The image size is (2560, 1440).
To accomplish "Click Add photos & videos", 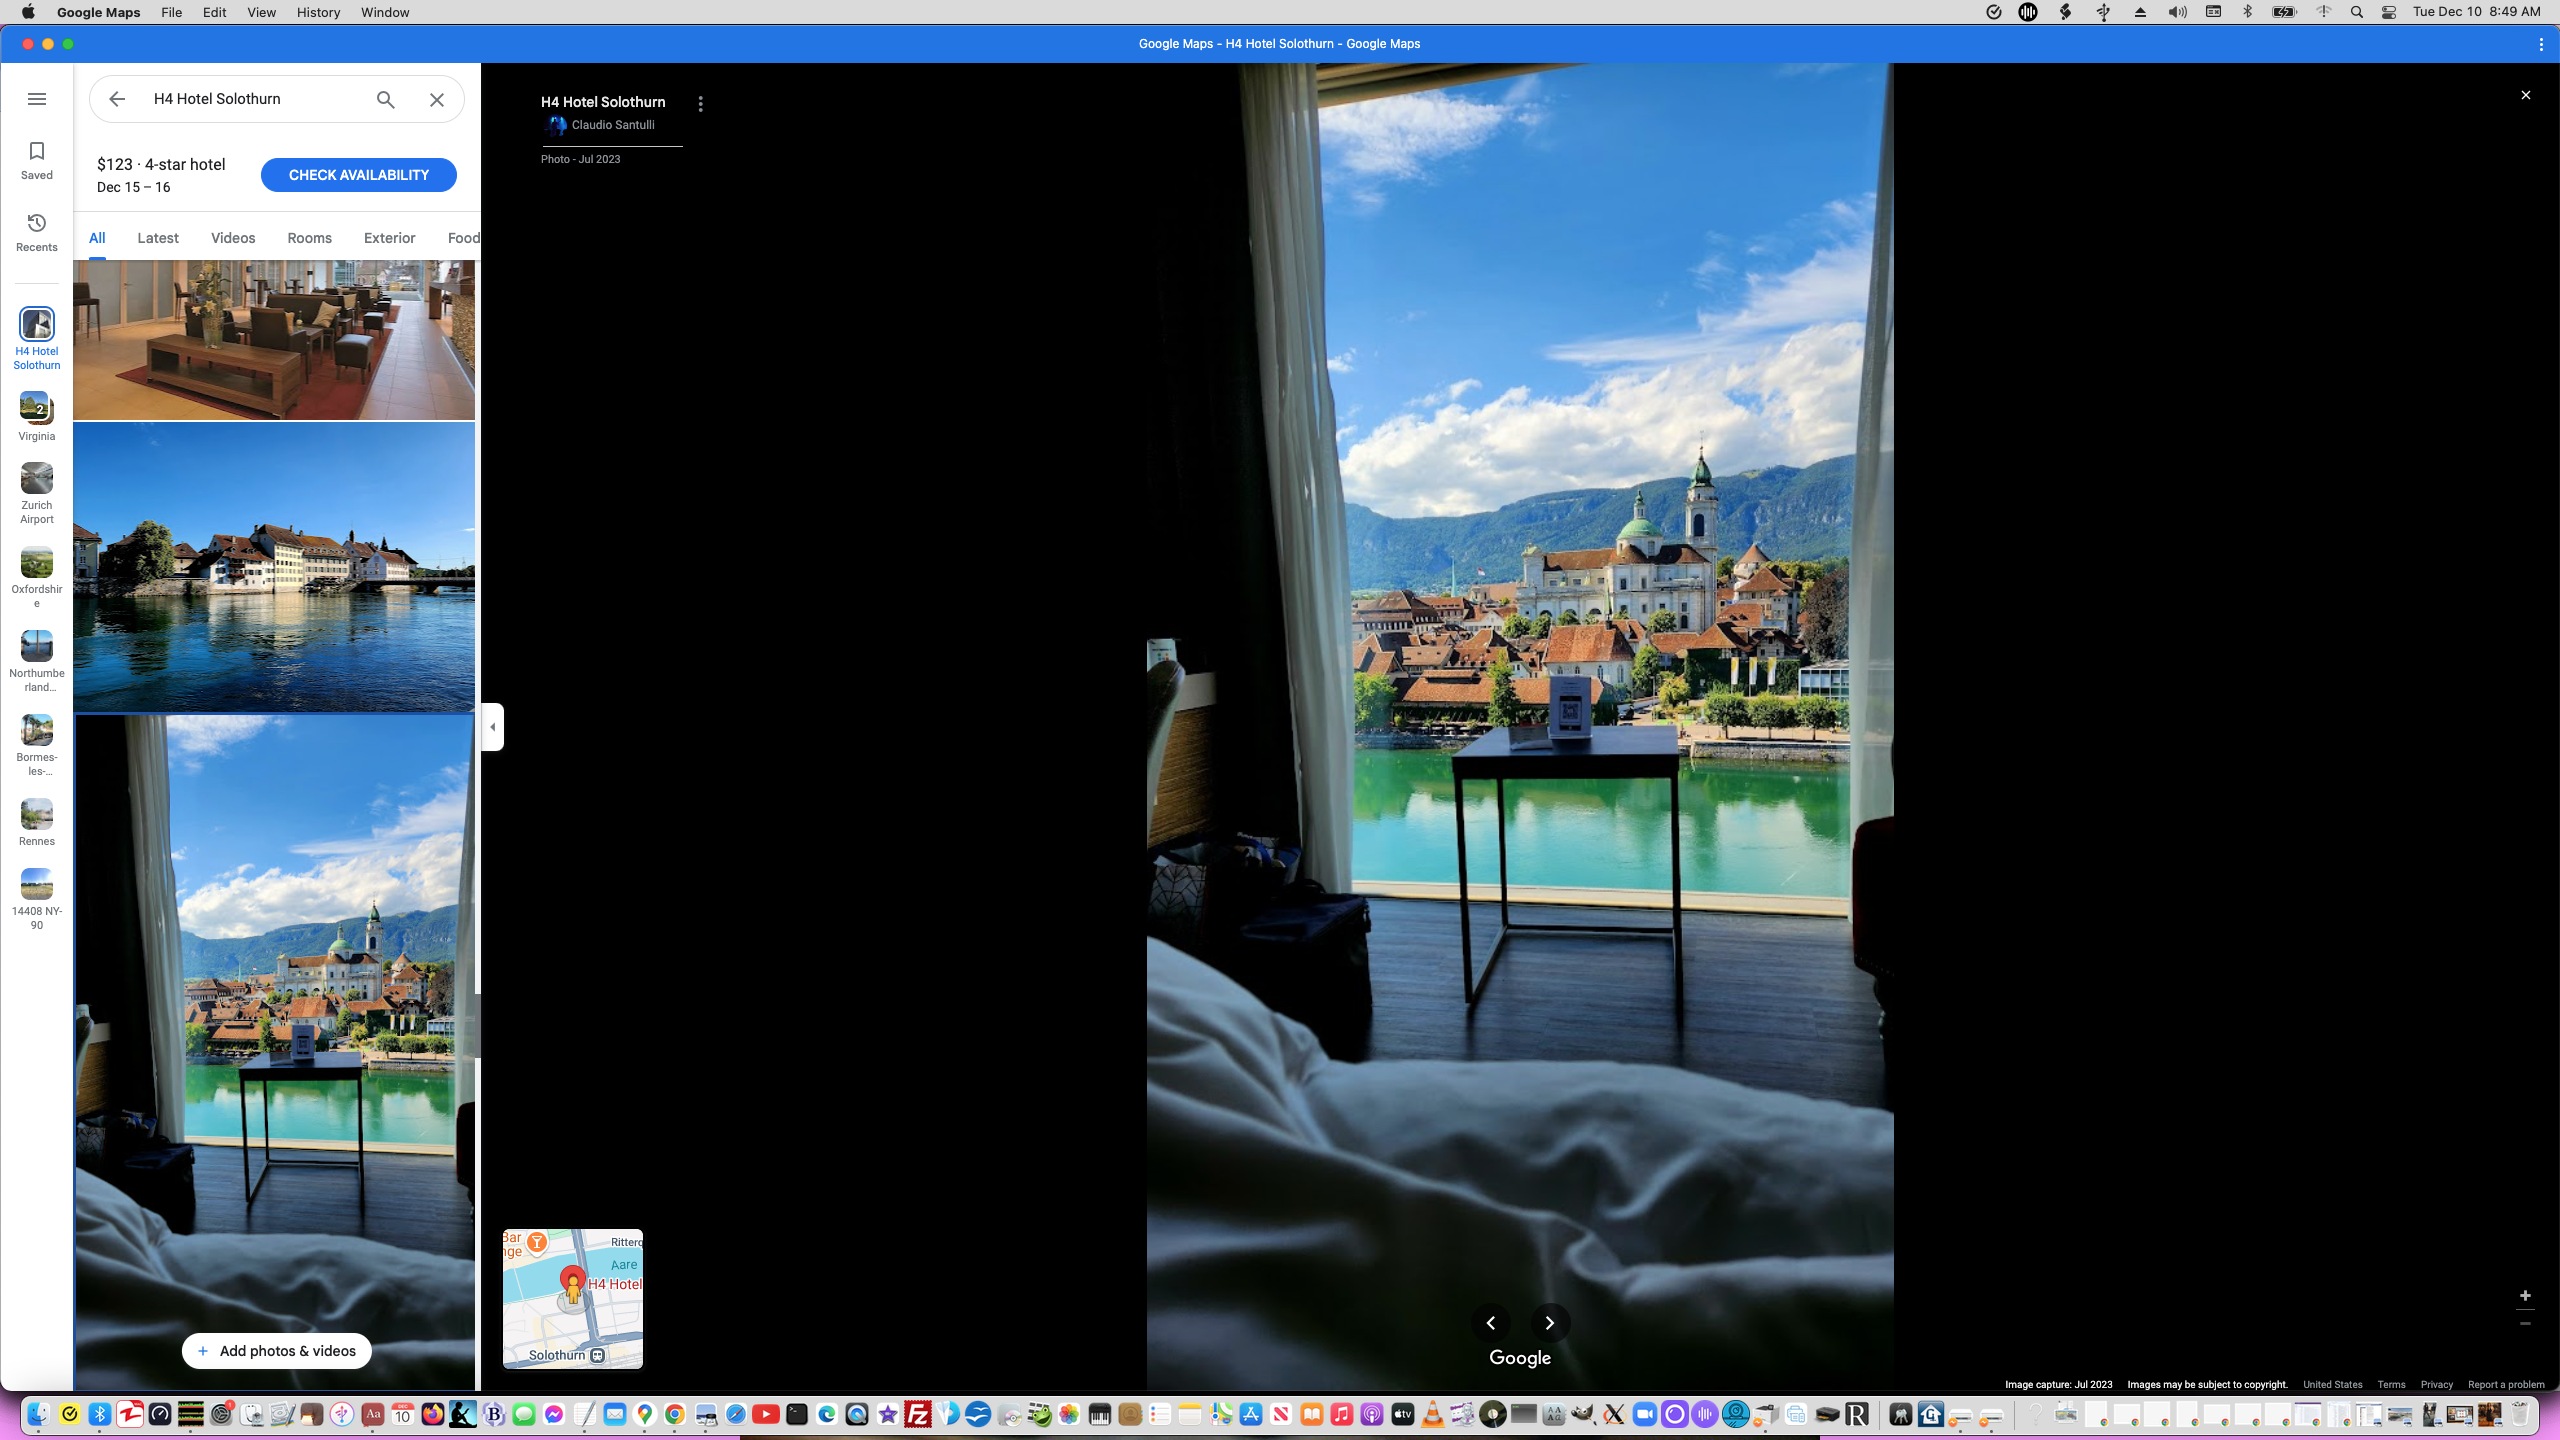I will click(276, 1350).
